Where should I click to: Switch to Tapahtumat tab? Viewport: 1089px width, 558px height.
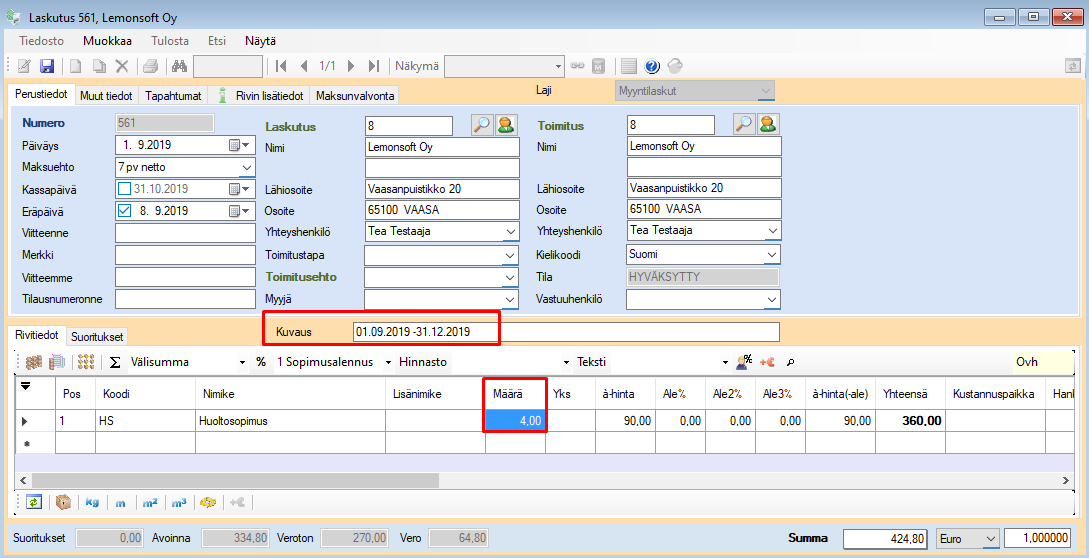(x=173, y=96)
